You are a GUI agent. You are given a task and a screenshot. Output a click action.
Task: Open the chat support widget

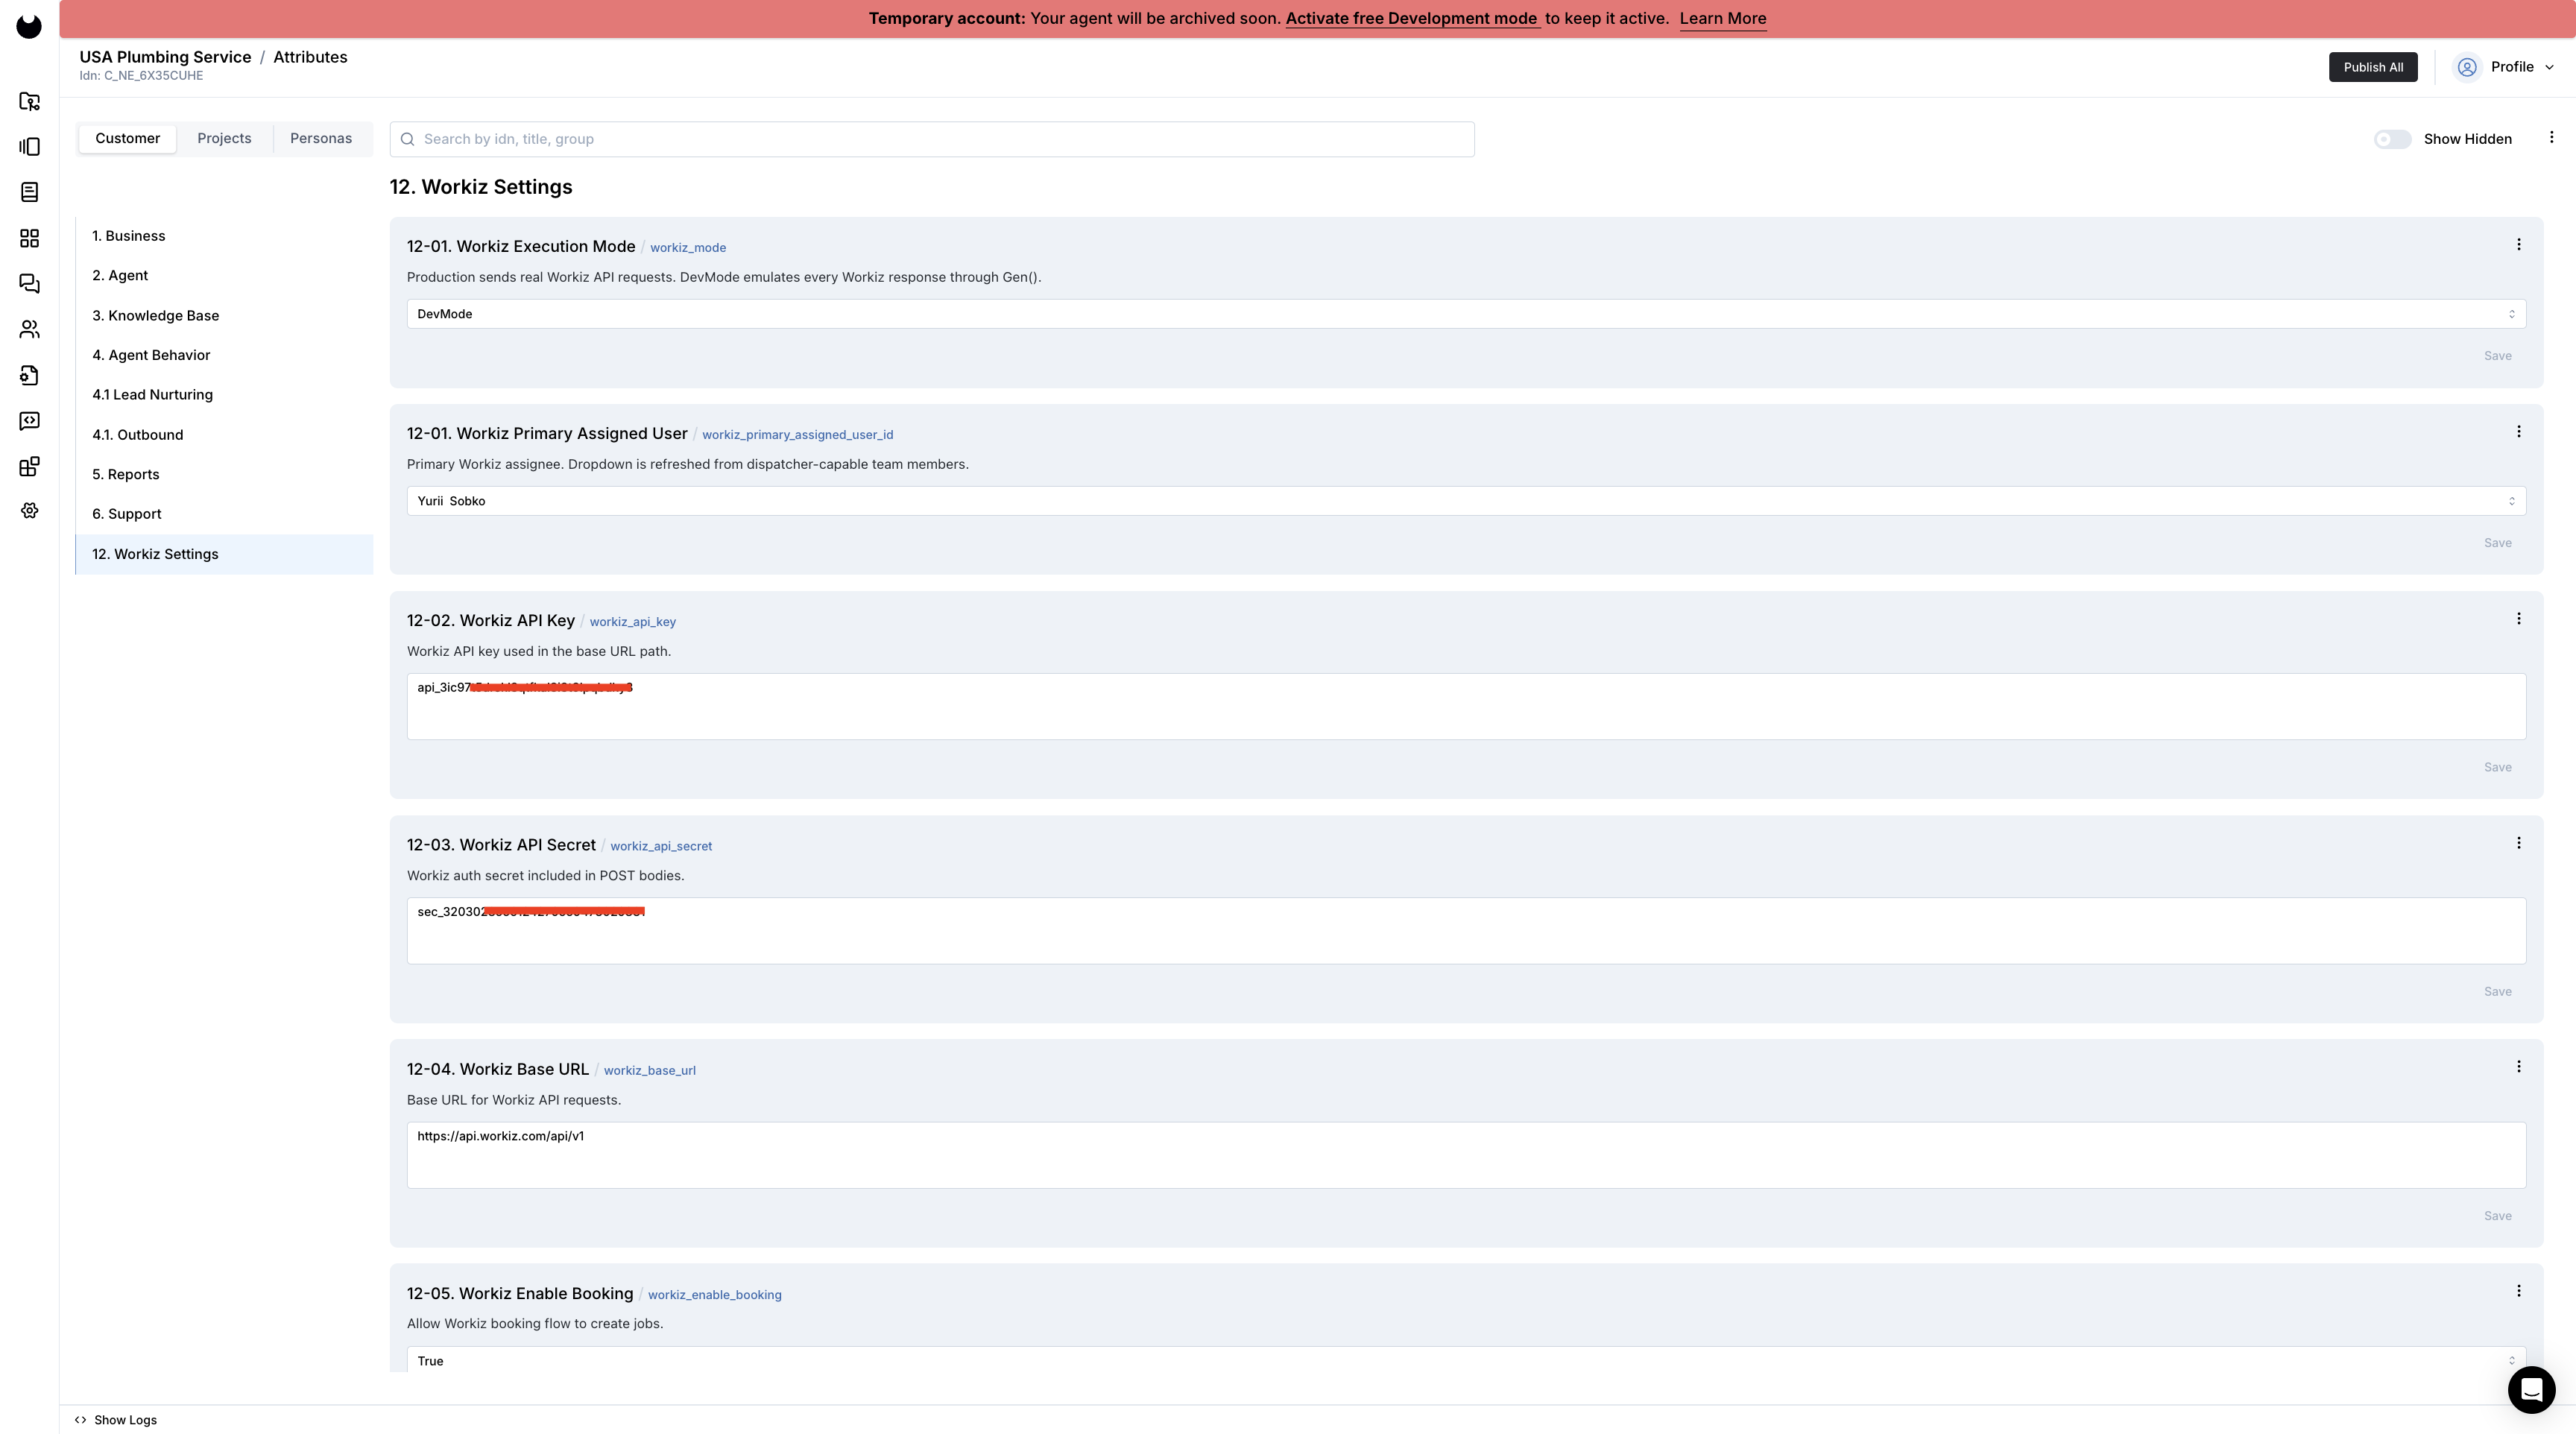[2531, 1389]
